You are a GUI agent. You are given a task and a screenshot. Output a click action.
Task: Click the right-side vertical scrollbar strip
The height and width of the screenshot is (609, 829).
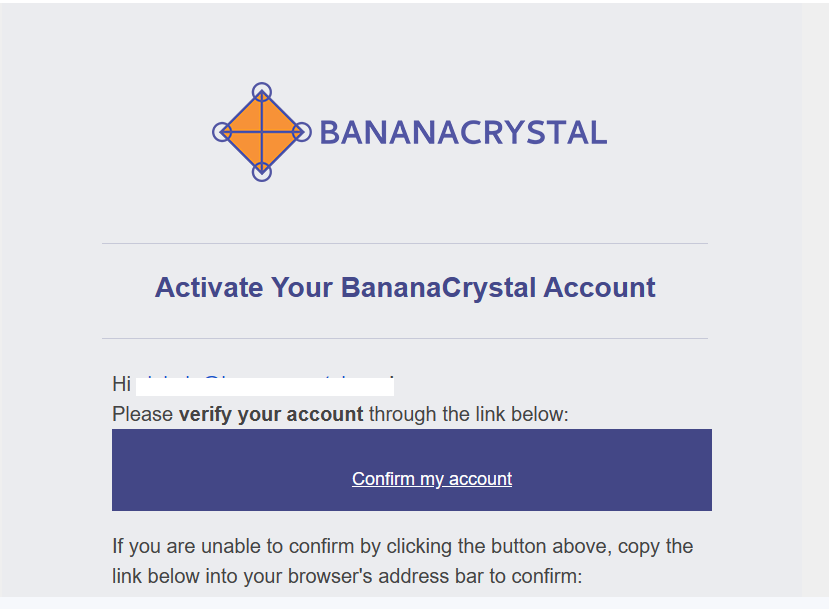pos(815,300)
